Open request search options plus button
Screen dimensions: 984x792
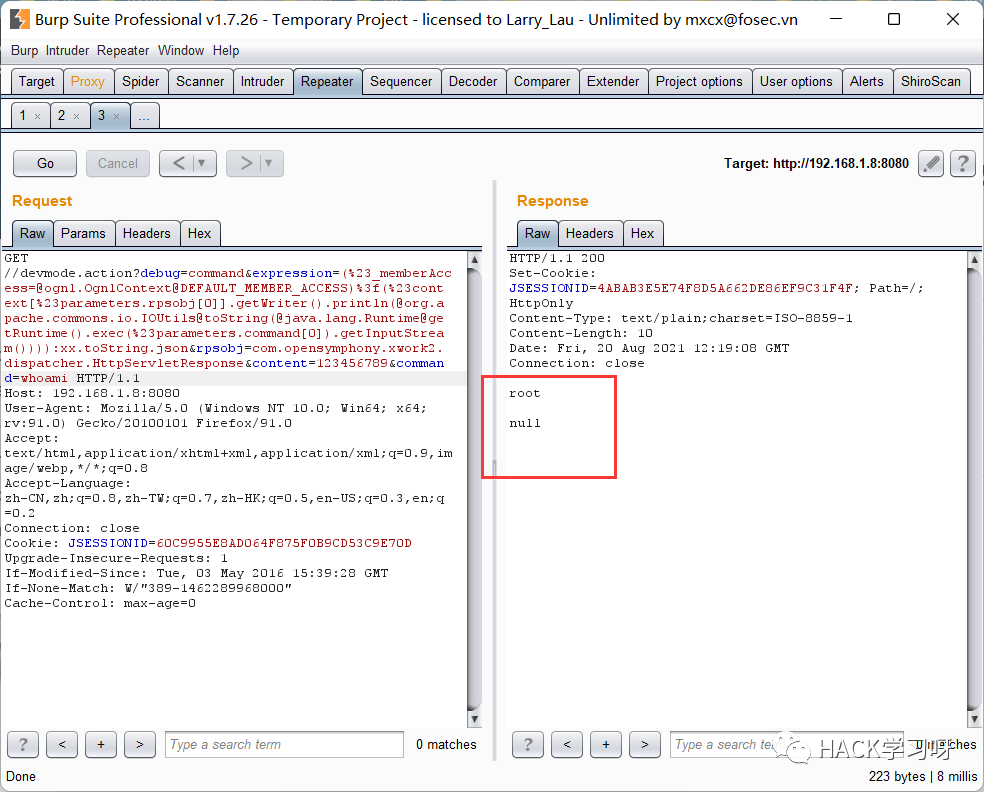[101, 744]
